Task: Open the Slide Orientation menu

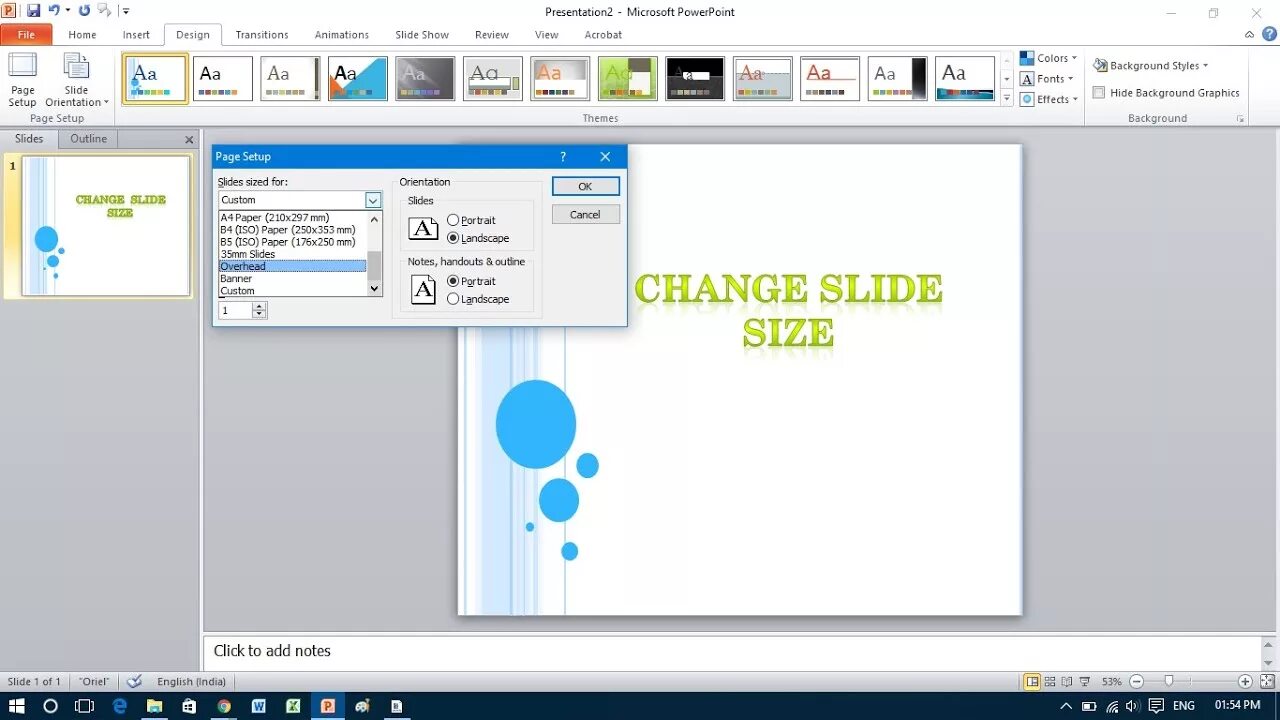Action: (x=76, y=80)
